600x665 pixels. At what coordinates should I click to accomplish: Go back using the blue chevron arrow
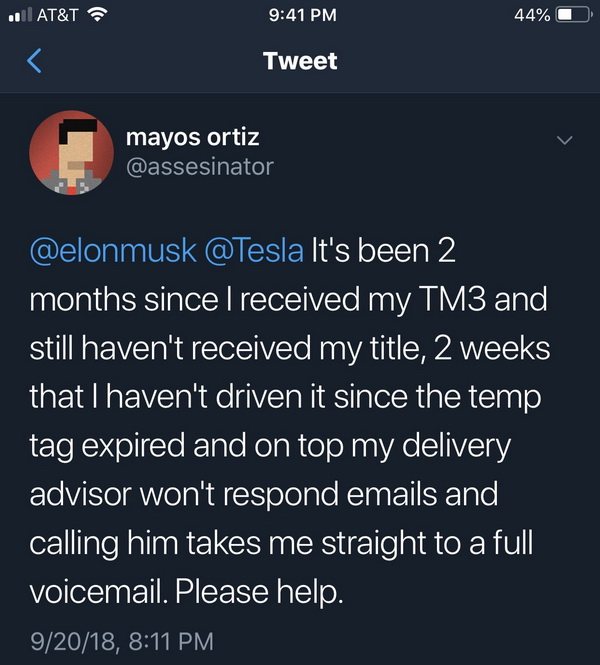click(34, 61)
